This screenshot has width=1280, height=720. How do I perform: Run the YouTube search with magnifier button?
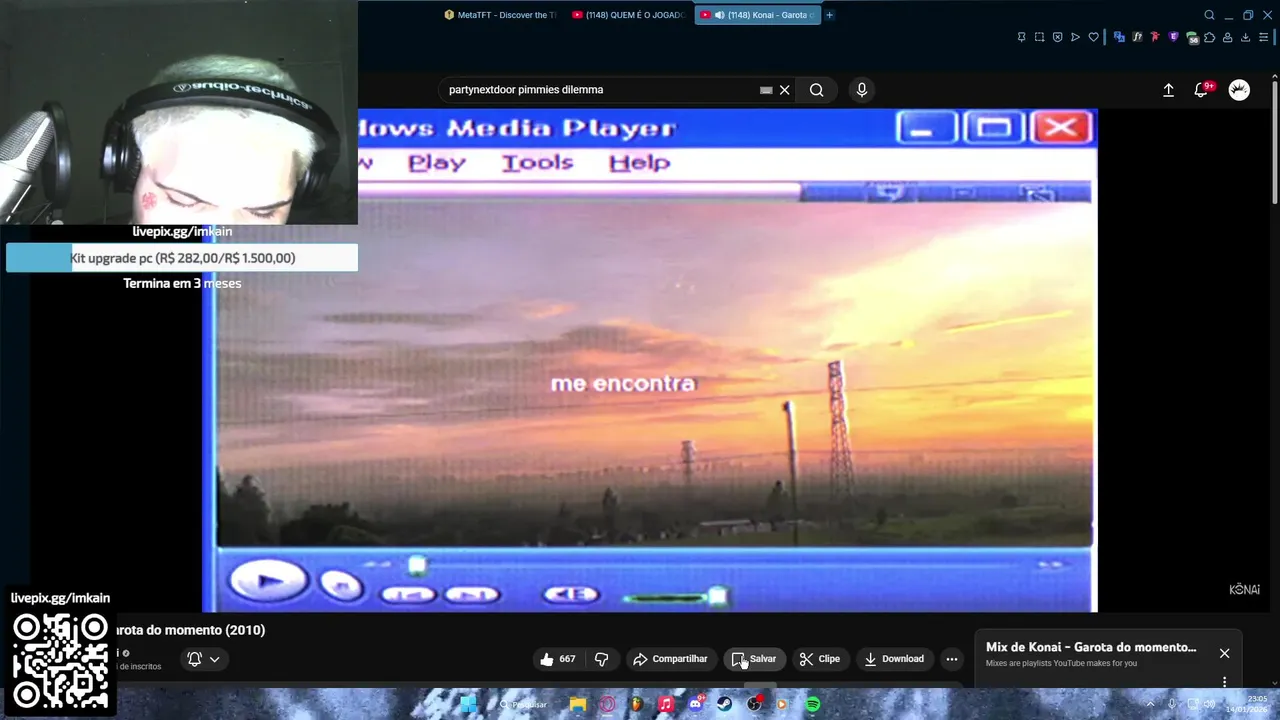(x=817, y=90)
